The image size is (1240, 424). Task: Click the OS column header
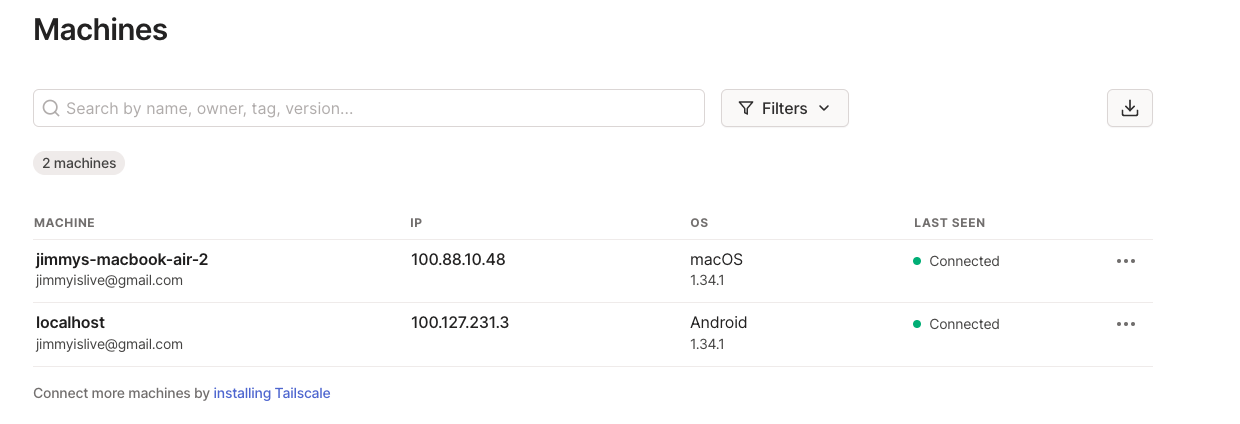(x=699, y=223)
